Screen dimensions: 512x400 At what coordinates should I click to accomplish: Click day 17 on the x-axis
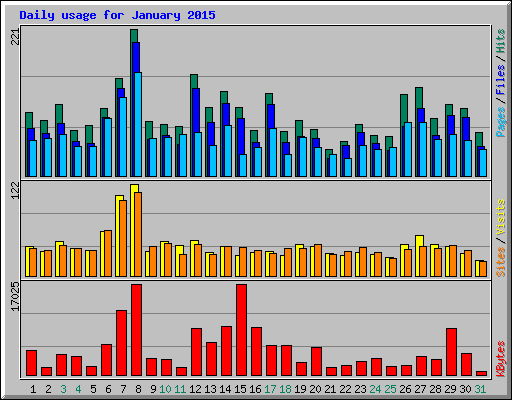pos(270,389)
